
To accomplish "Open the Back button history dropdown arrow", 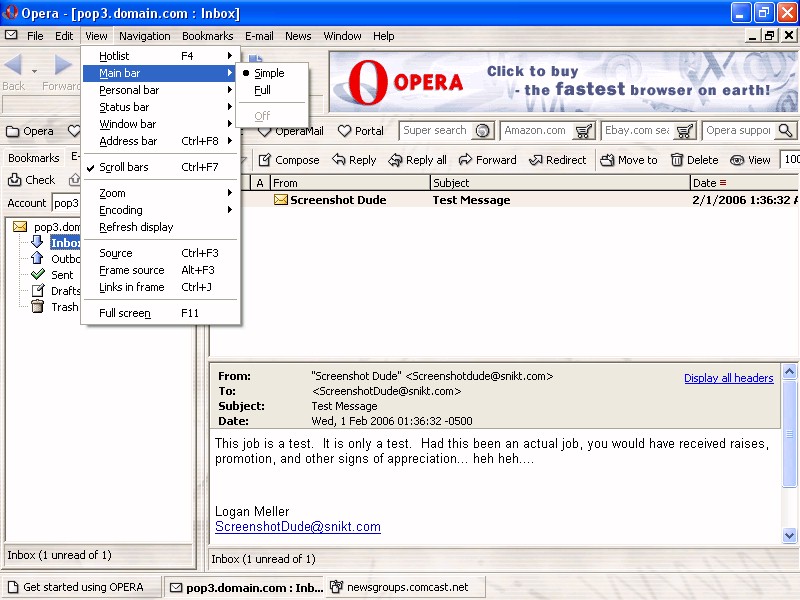I will (34, 71).
